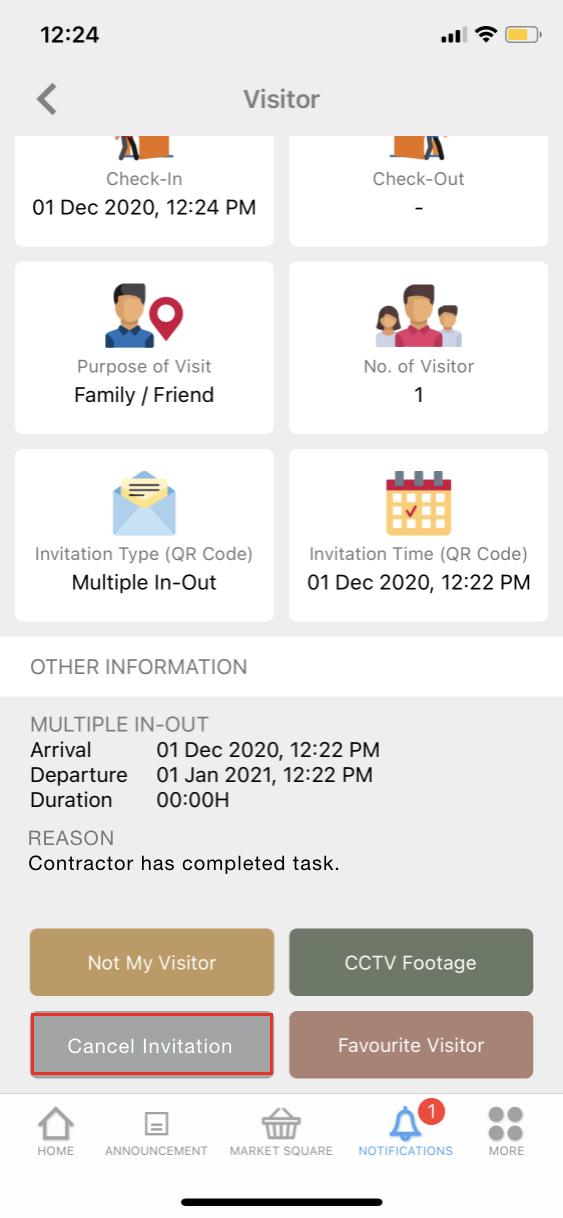This screenshot has width=563, height=1218.
Task: View the CCTV Footage
Action: click(411, 962)
